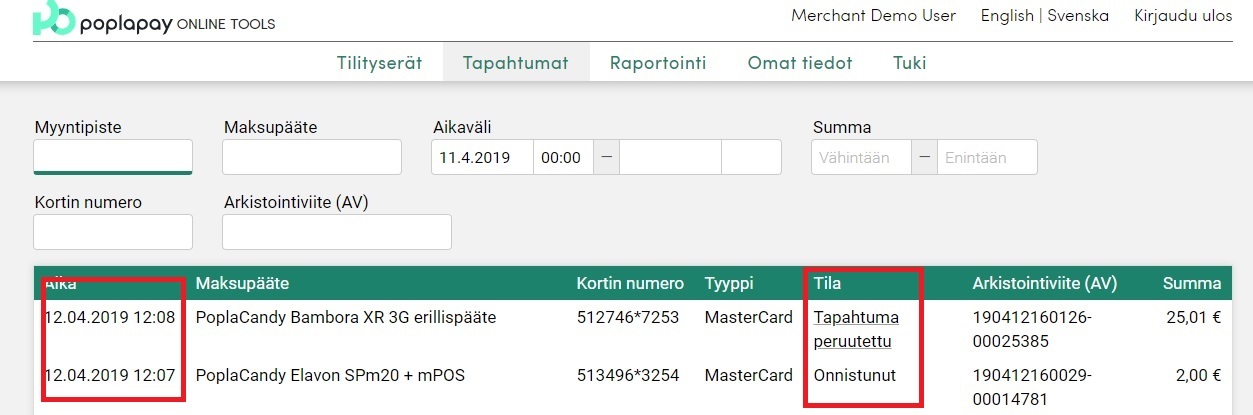Click the Vähintään minimum amount field

tap(861, 157)
